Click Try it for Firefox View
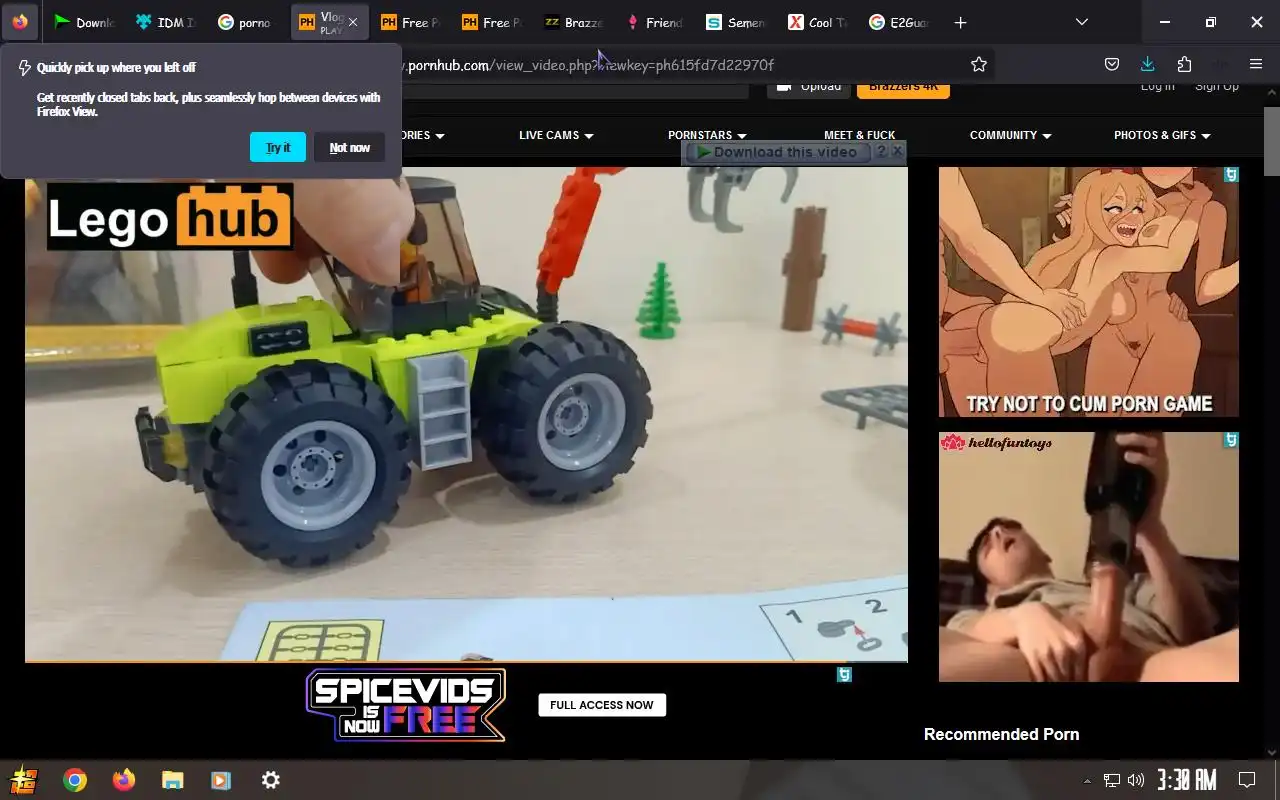 tap(278, 147)
